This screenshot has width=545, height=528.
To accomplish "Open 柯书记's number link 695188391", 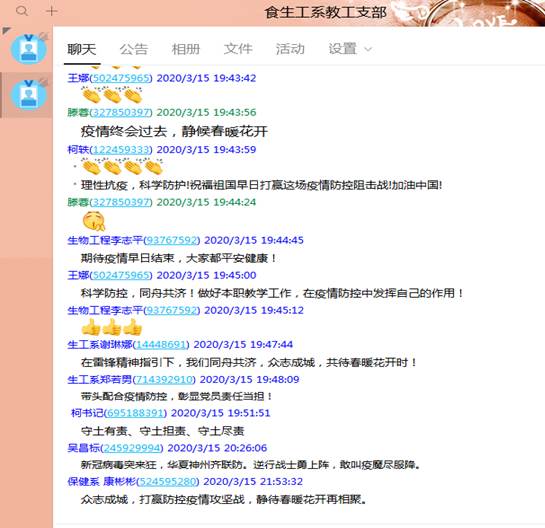I will pos(135,413).
